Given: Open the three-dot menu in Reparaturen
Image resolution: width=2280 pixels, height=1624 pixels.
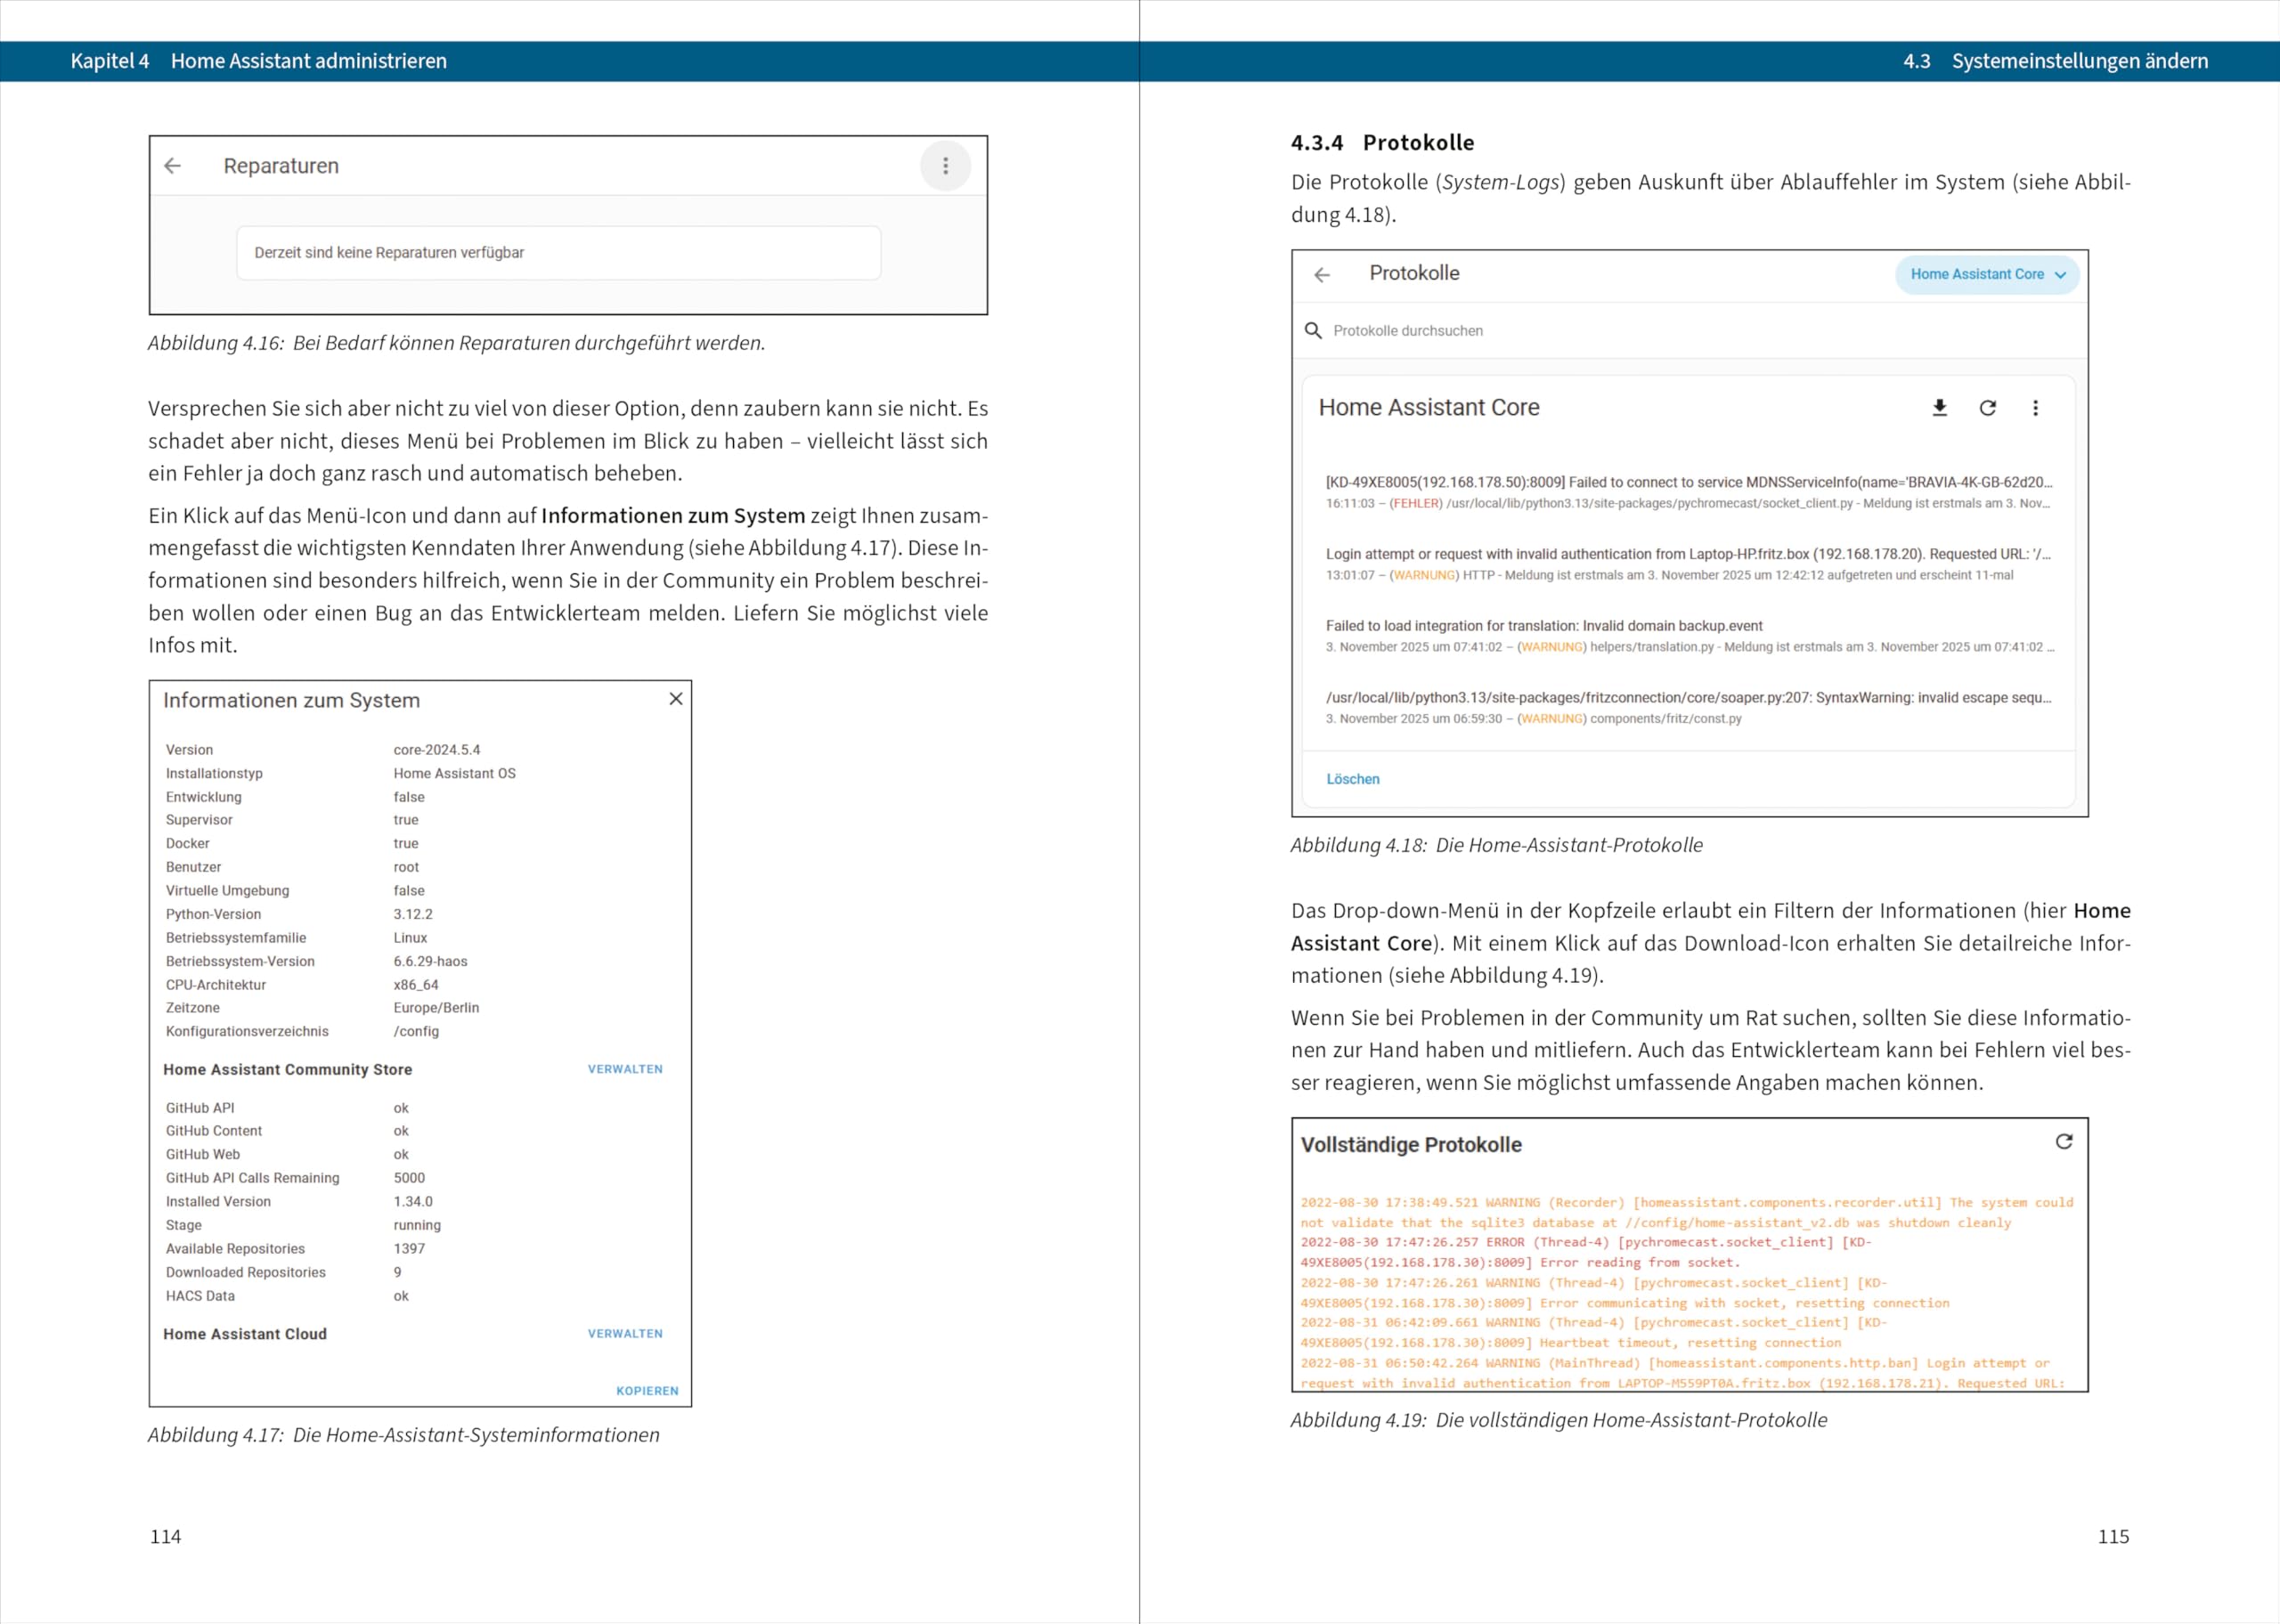Looking at the screenshot, I should click(945, 166).
